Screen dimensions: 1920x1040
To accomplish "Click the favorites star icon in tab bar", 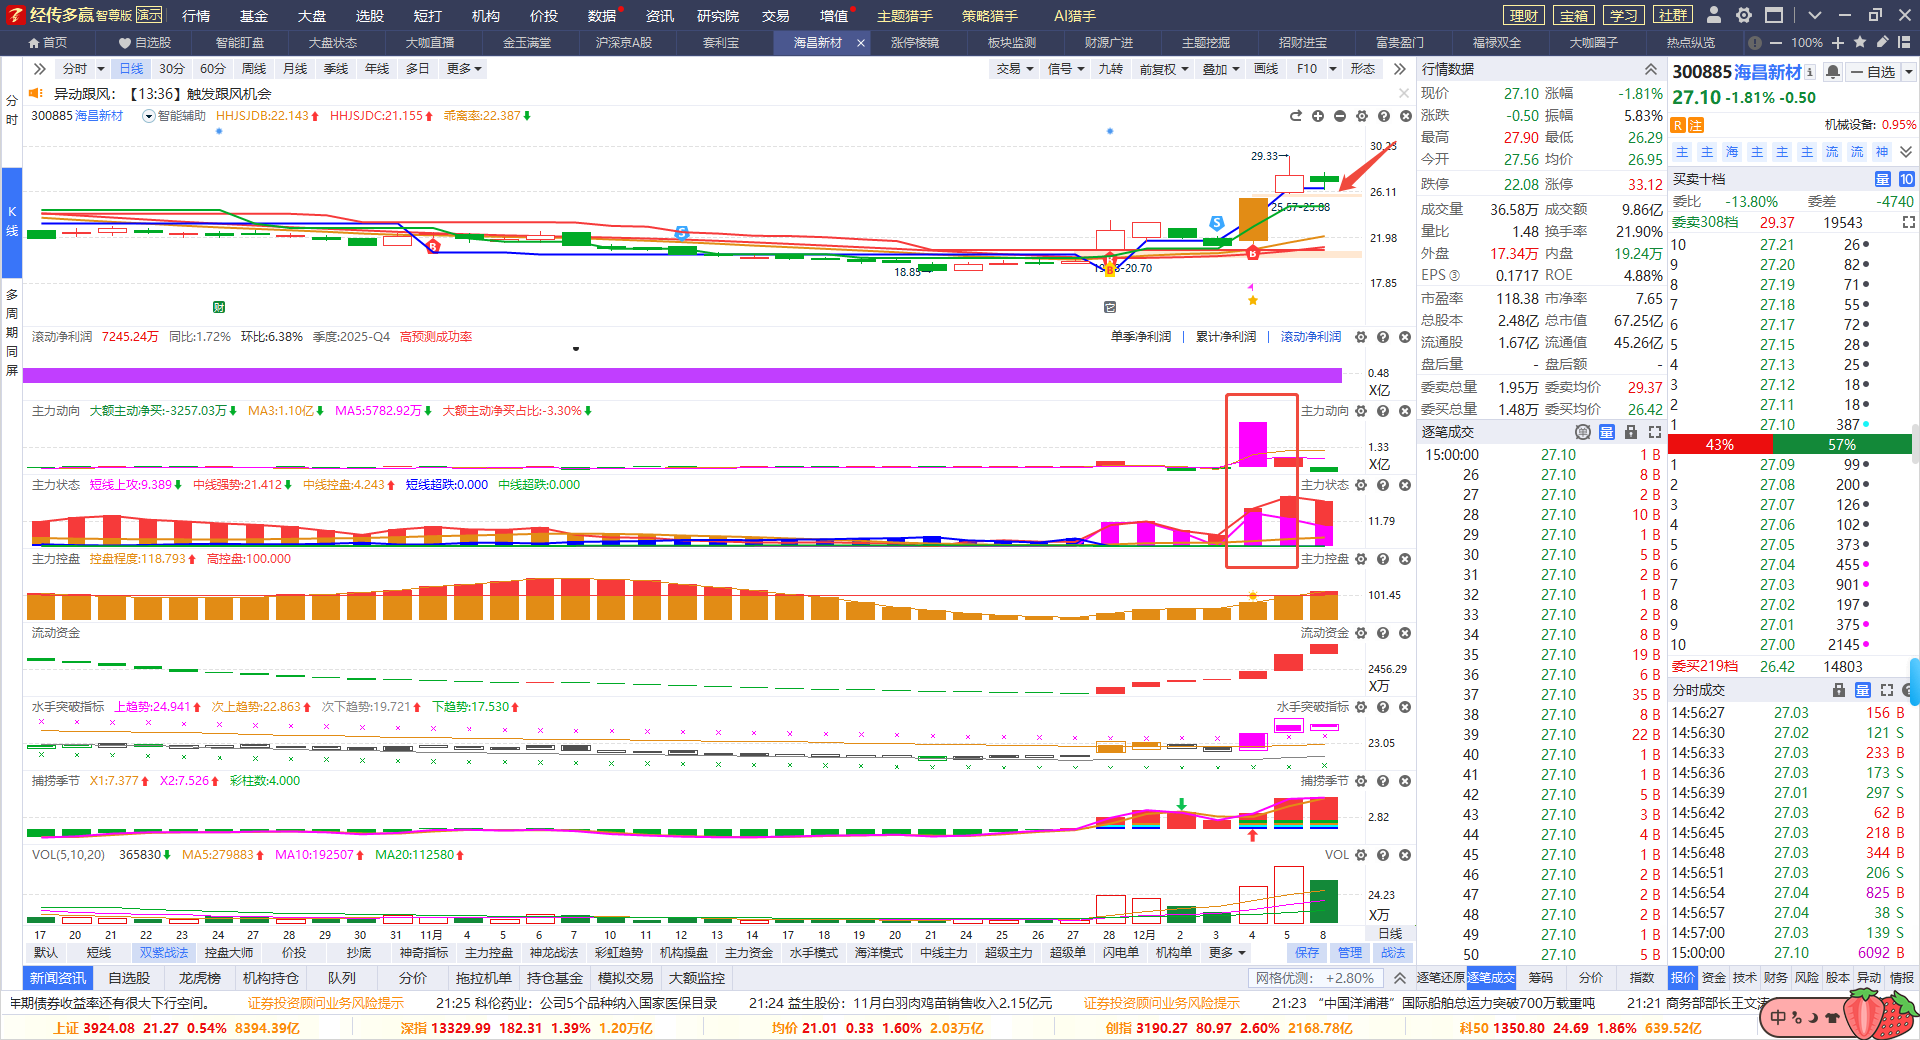I will [1860, 42].
